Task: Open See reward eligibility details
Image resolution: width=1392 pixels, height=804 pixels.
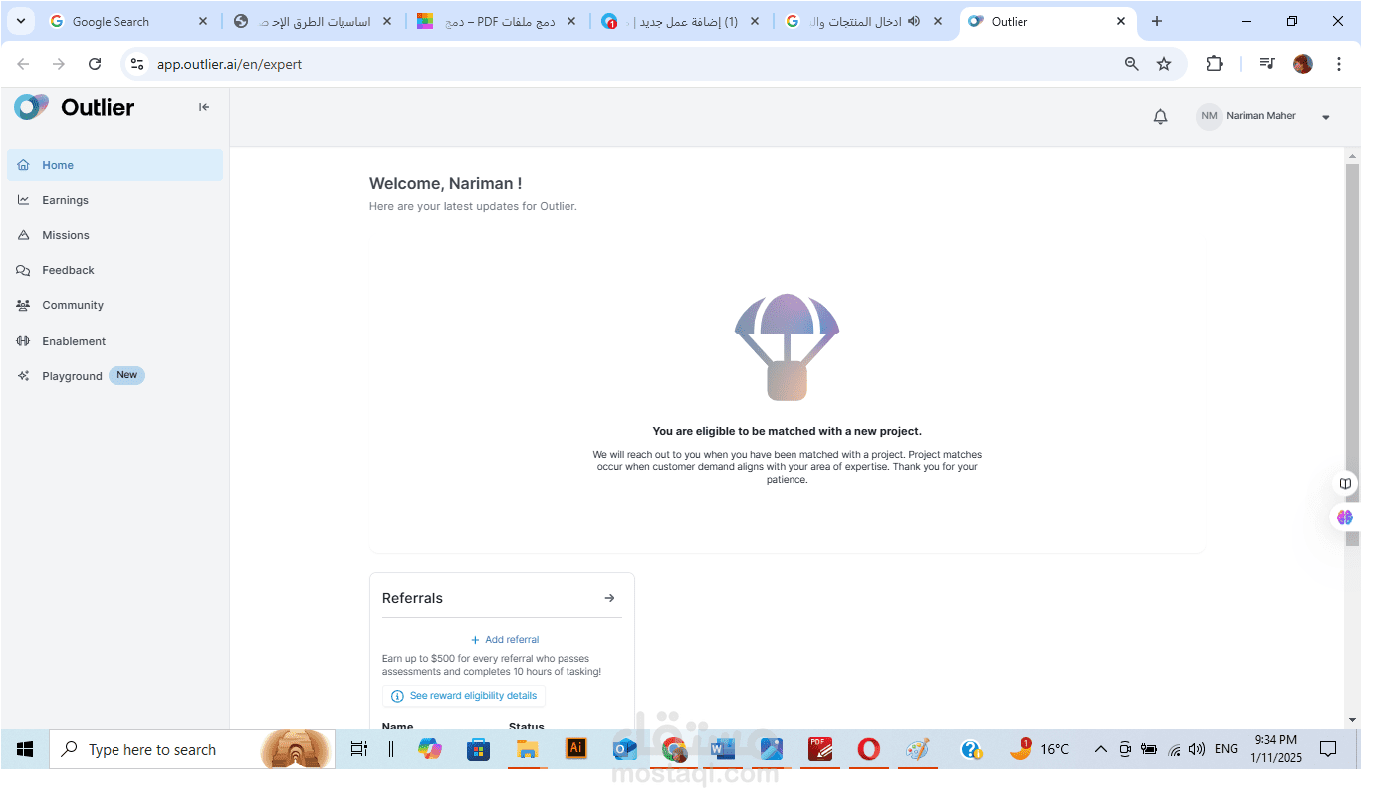Action: (x=464, y=696)
